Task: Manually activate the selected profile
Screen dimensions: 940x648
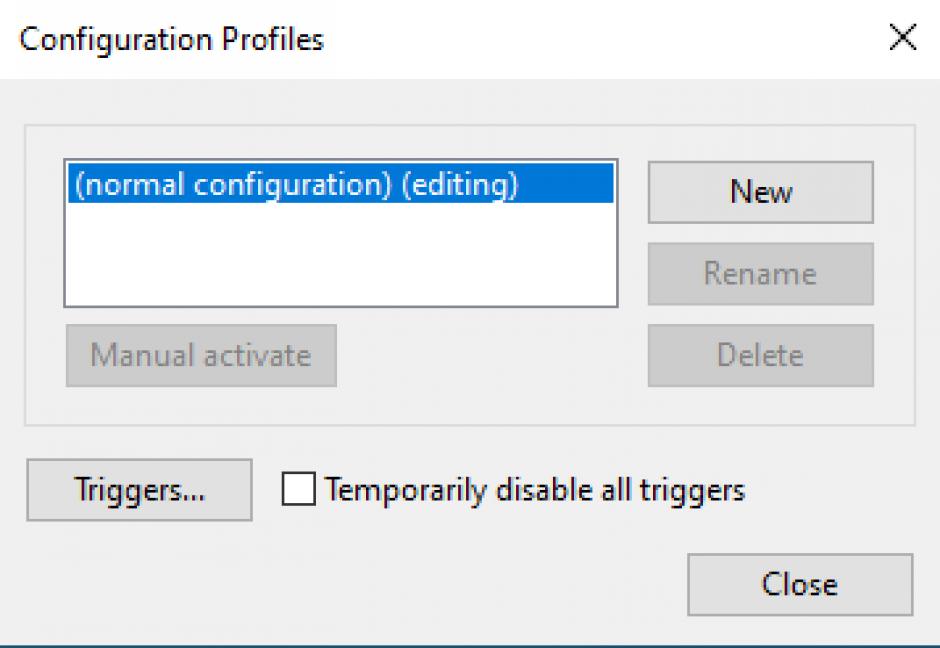Action: point(201,355)
